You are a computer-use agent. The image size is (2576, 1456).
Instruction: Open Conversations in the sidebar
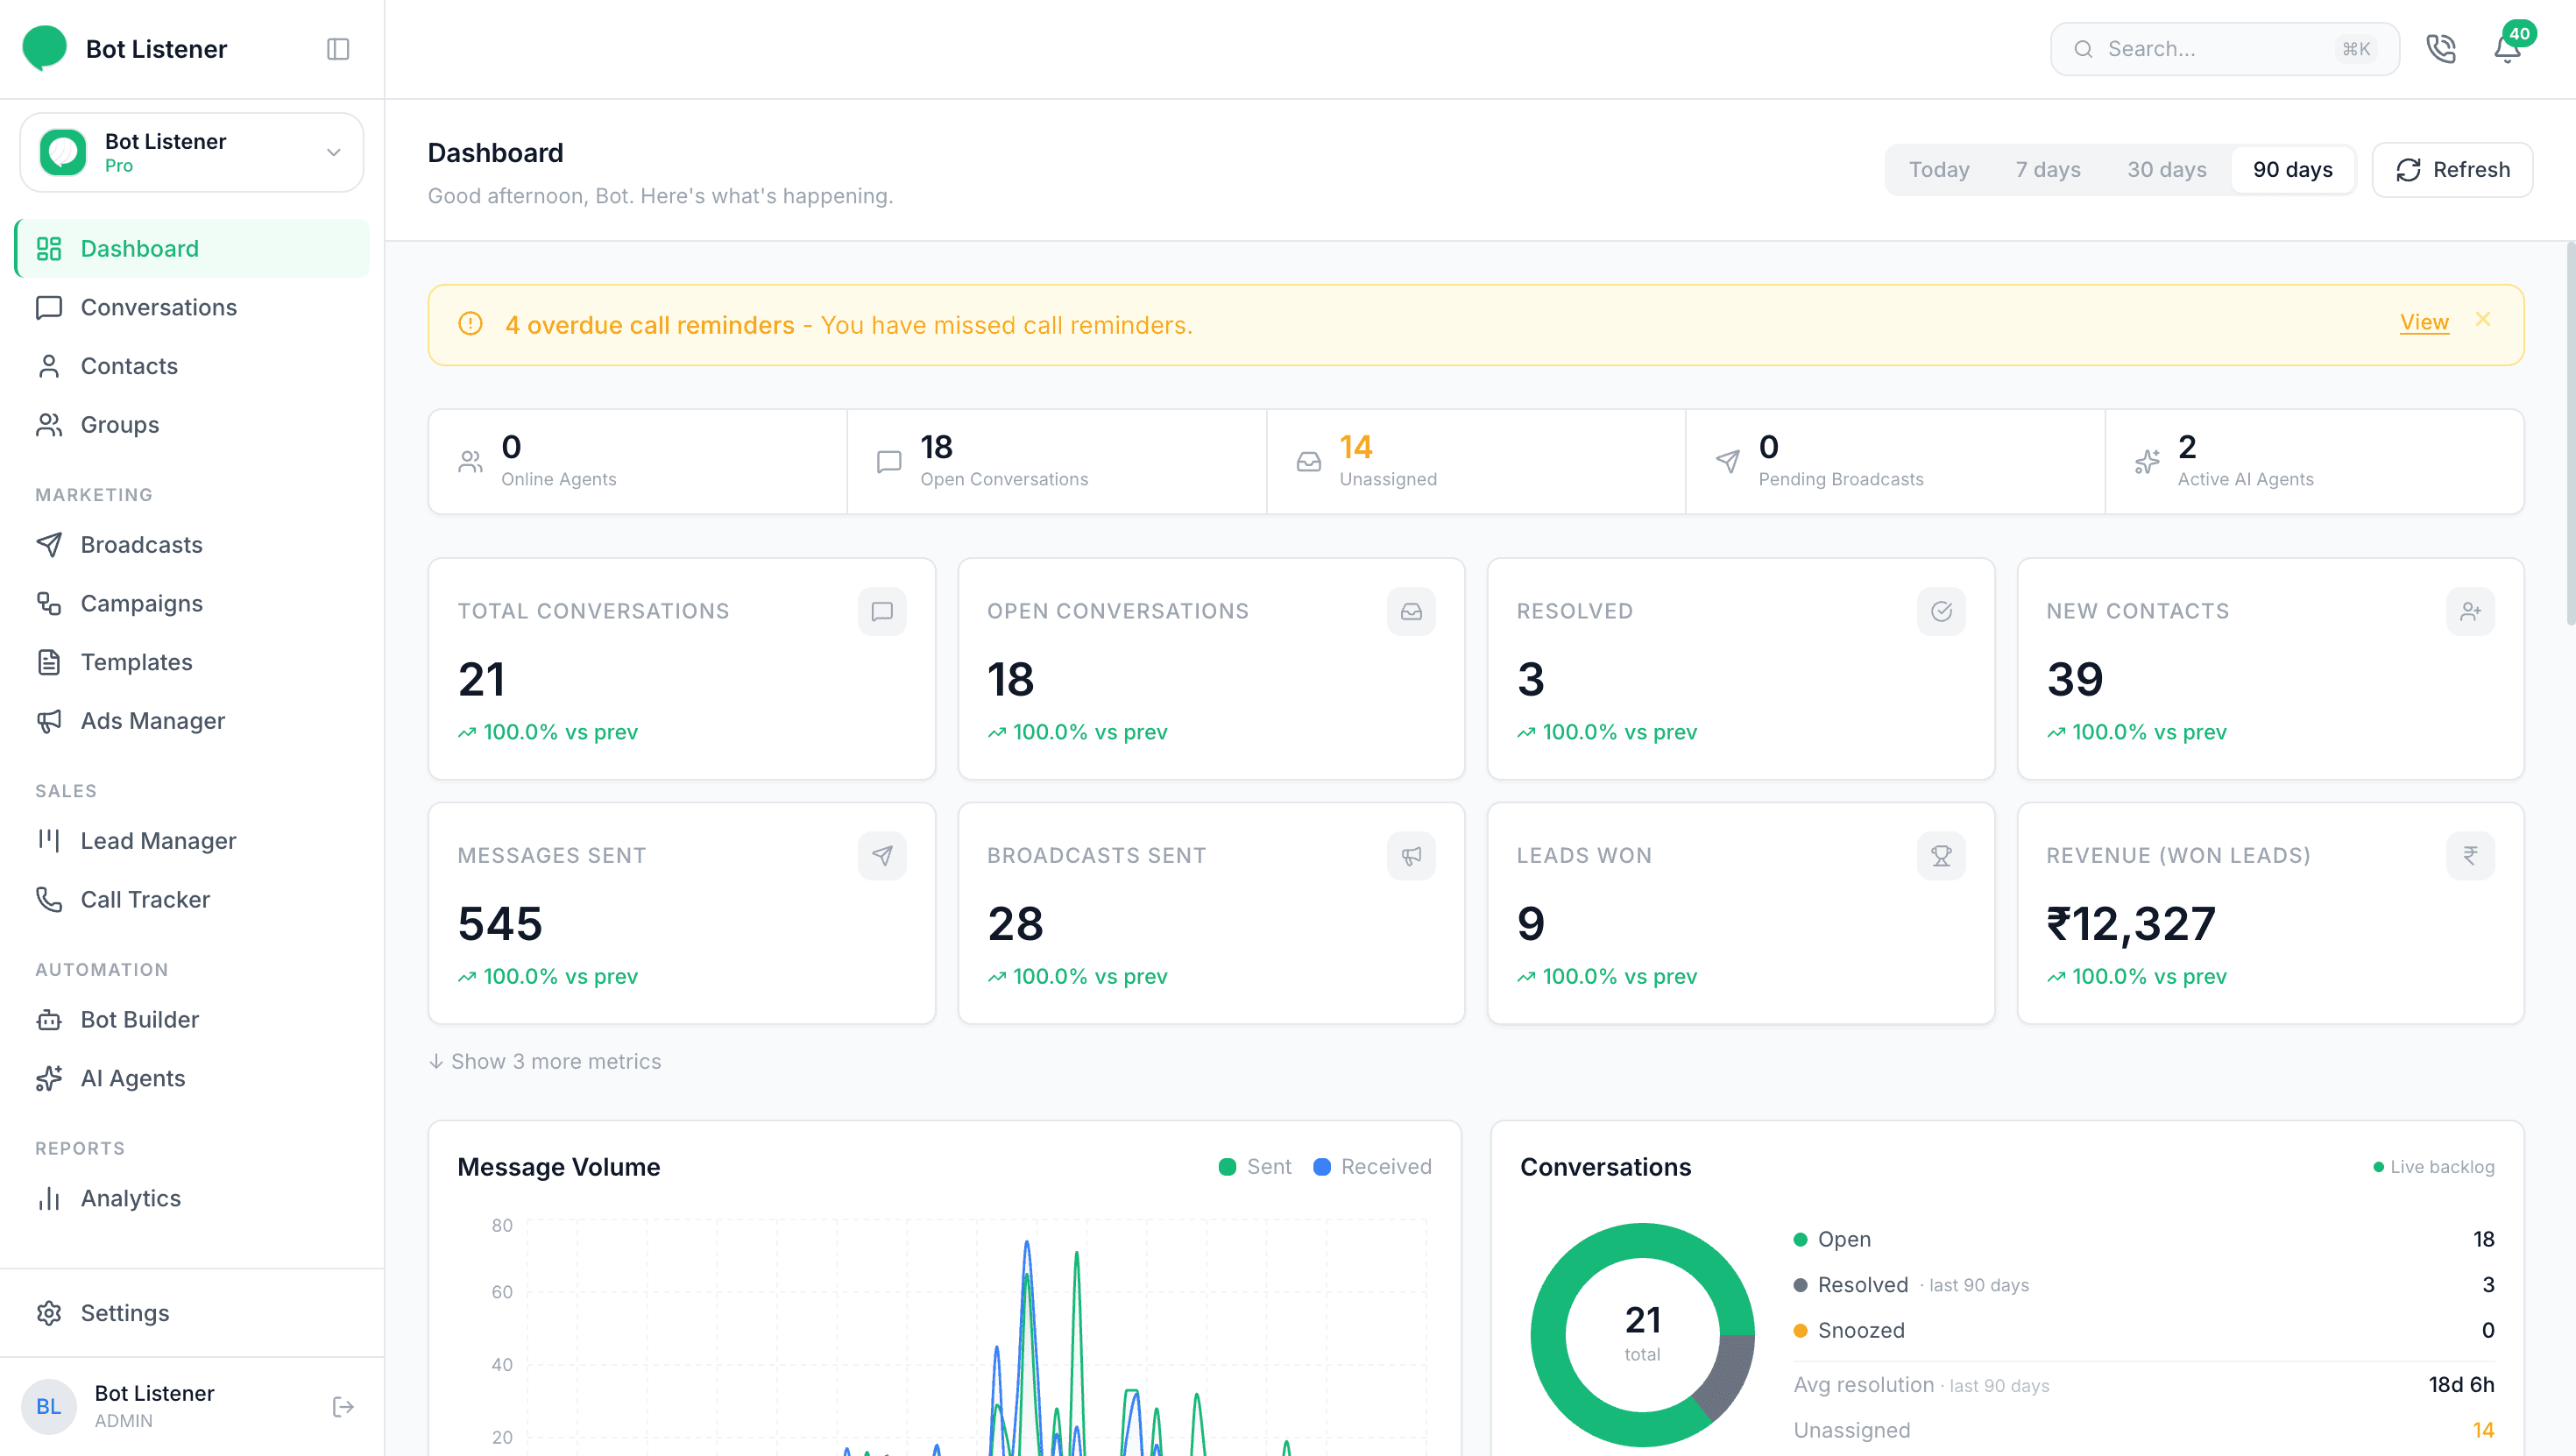click(192, 307)
